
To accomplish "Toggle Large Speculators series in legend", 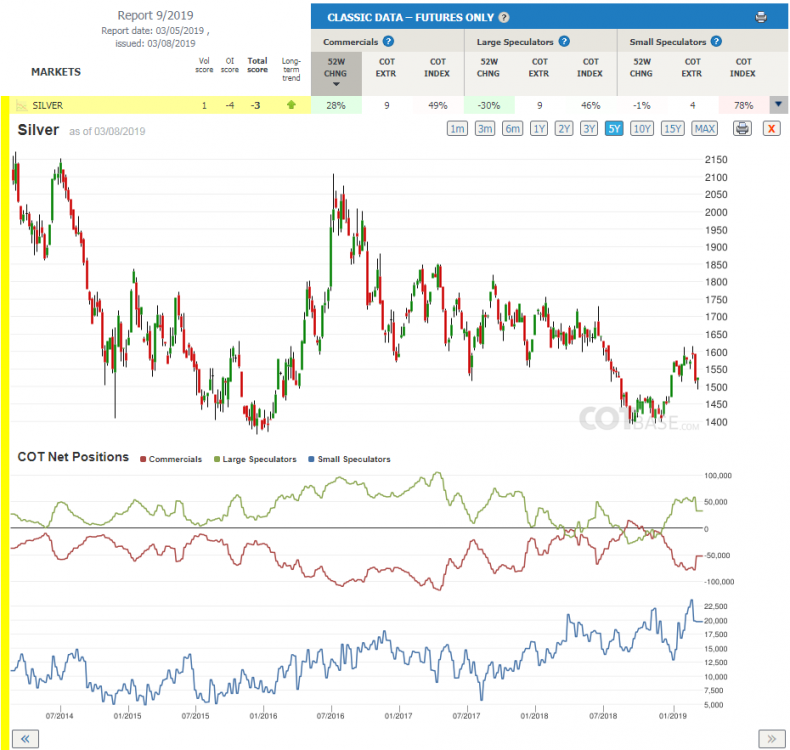I will [x=255, y=459].
